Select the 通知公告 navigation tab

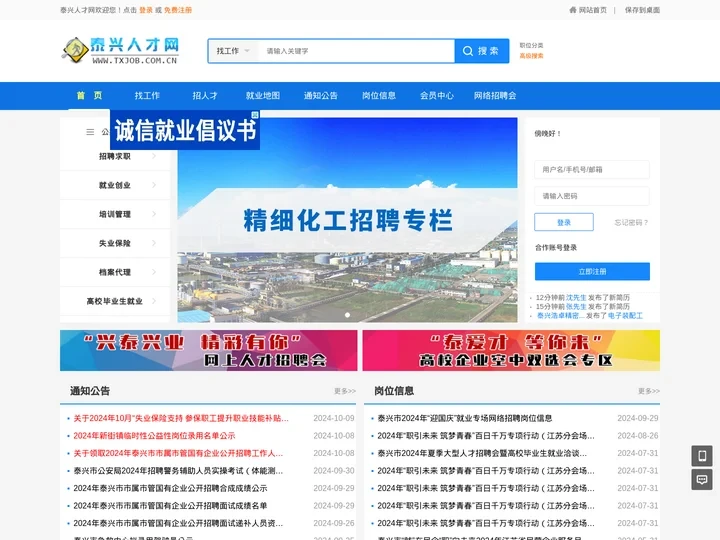[321, 96]
